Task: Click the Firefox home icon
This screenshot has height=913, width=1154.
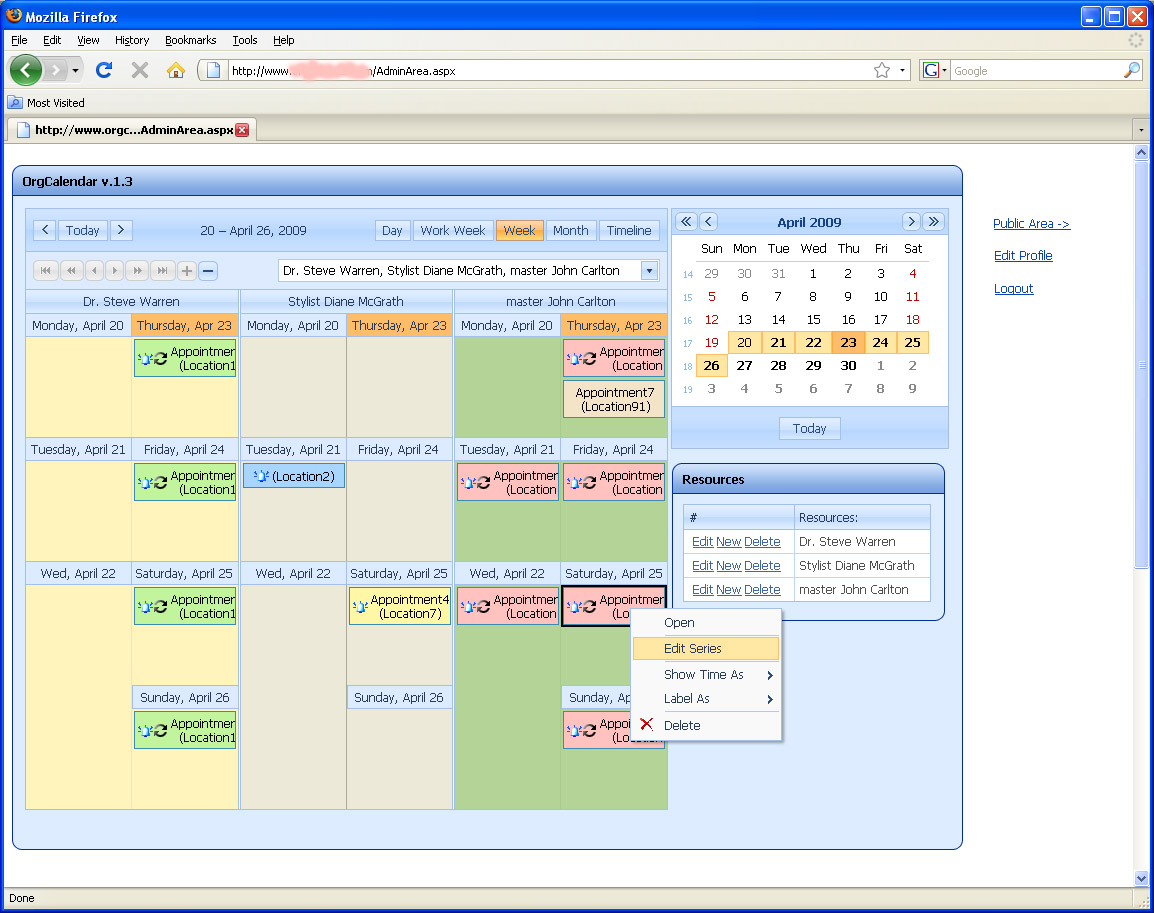Action: [175, 70]
